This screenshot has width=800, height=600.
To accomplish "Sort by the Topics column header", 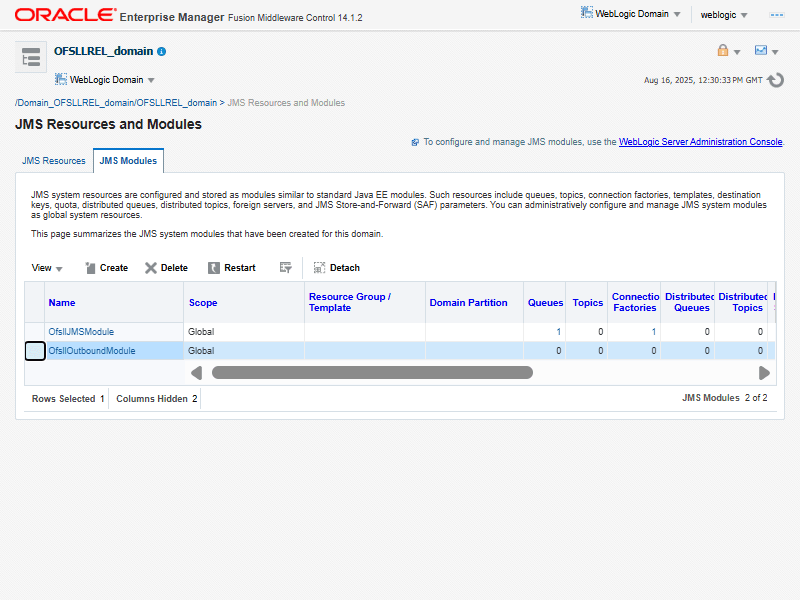I will [x=588, y=303].
